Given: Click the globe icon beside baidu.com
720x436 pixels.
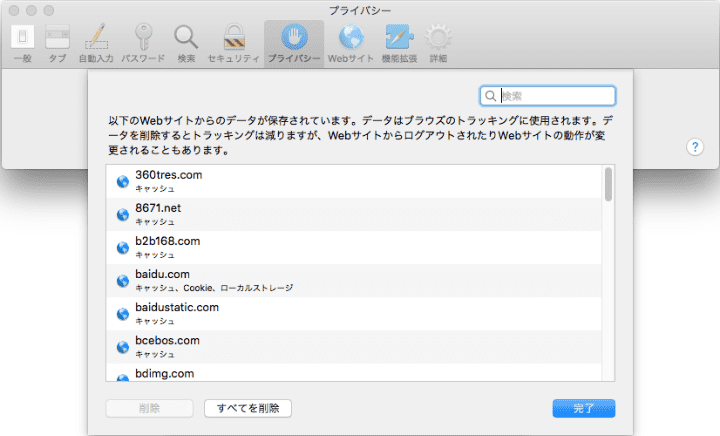Looking at the screenshot, I should pos(123,281).
